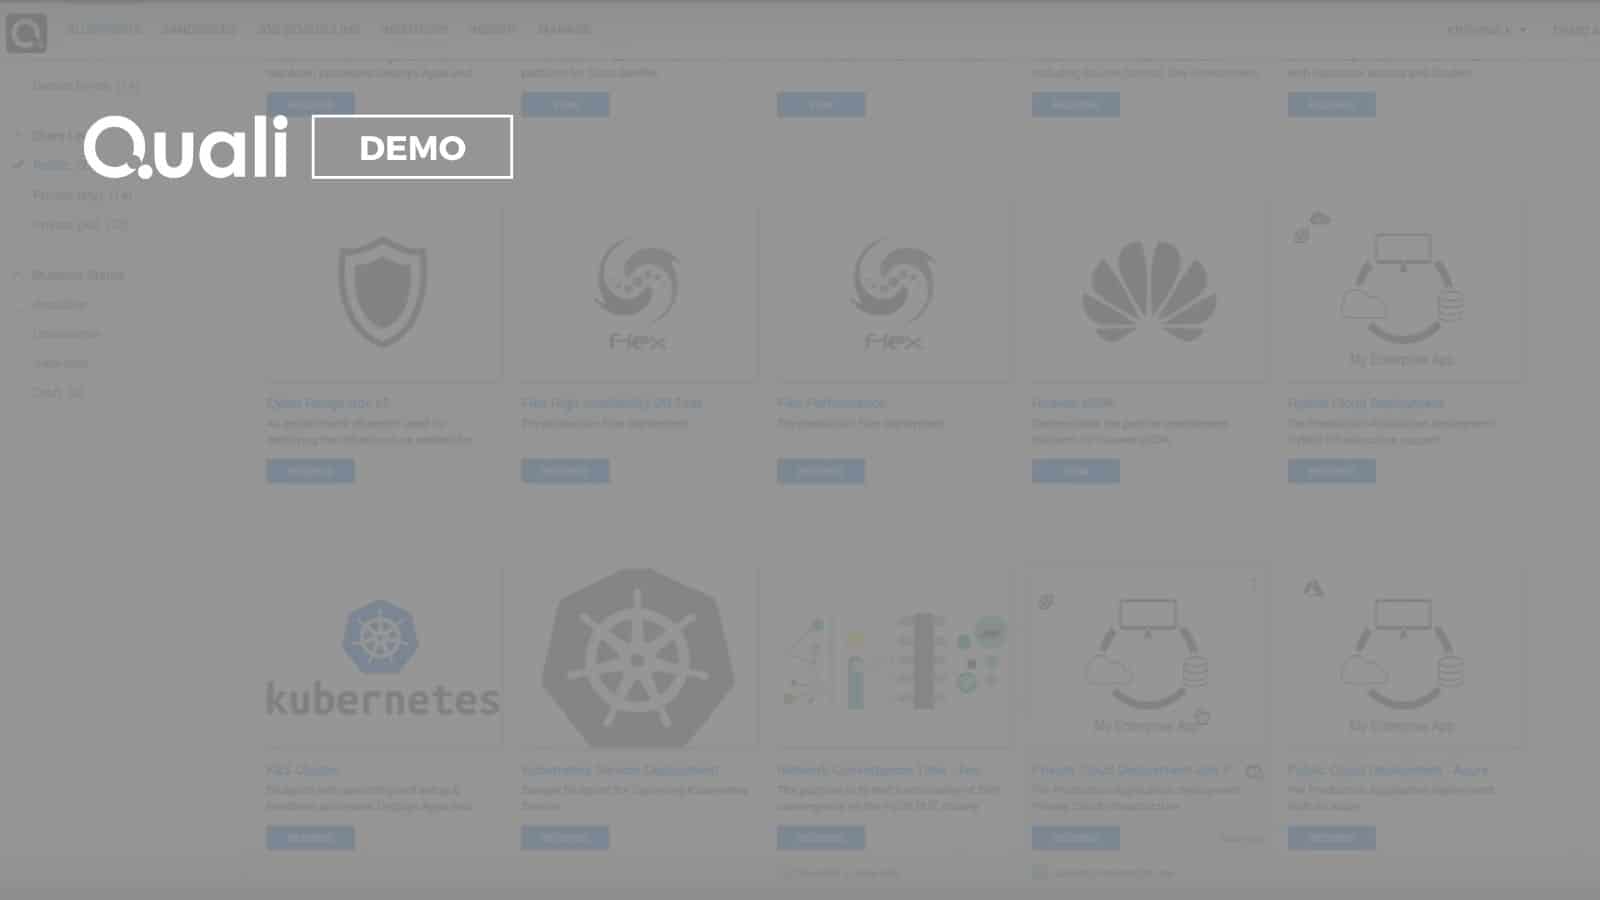This screenshot has height=900, width=1600.
Task: Open the Flex Performance blueprint title link
Action: point(831,403)
